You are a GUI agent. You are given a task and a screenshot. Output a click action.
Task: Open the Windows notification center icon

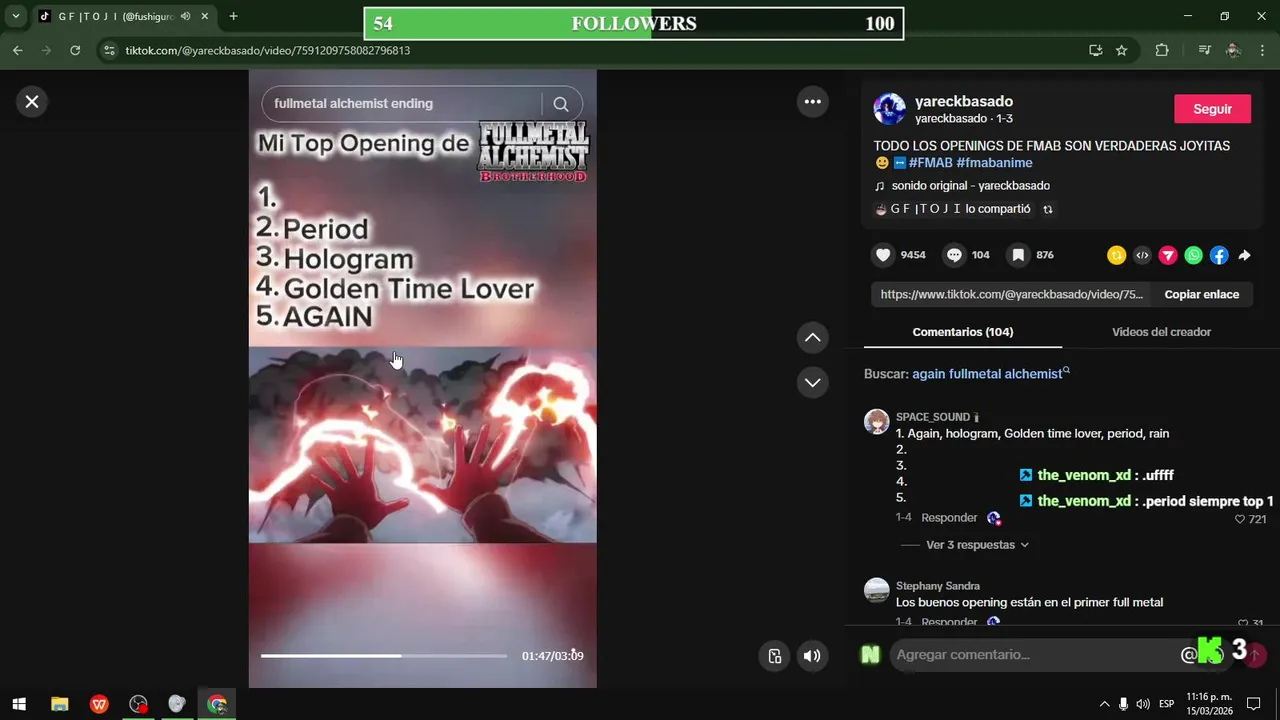pos(1254,704)
